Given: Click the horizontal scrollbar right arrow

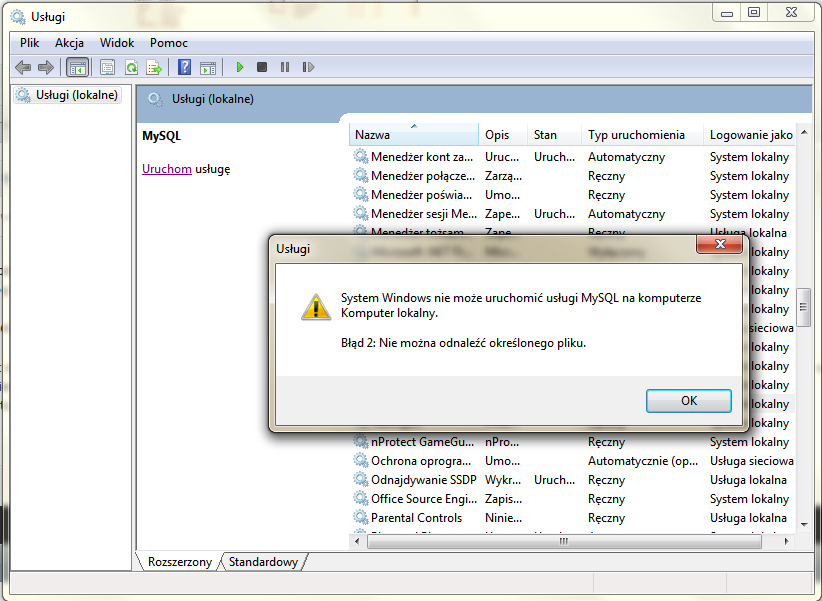Looking at the screenshot, I should (x=786, y=541).
